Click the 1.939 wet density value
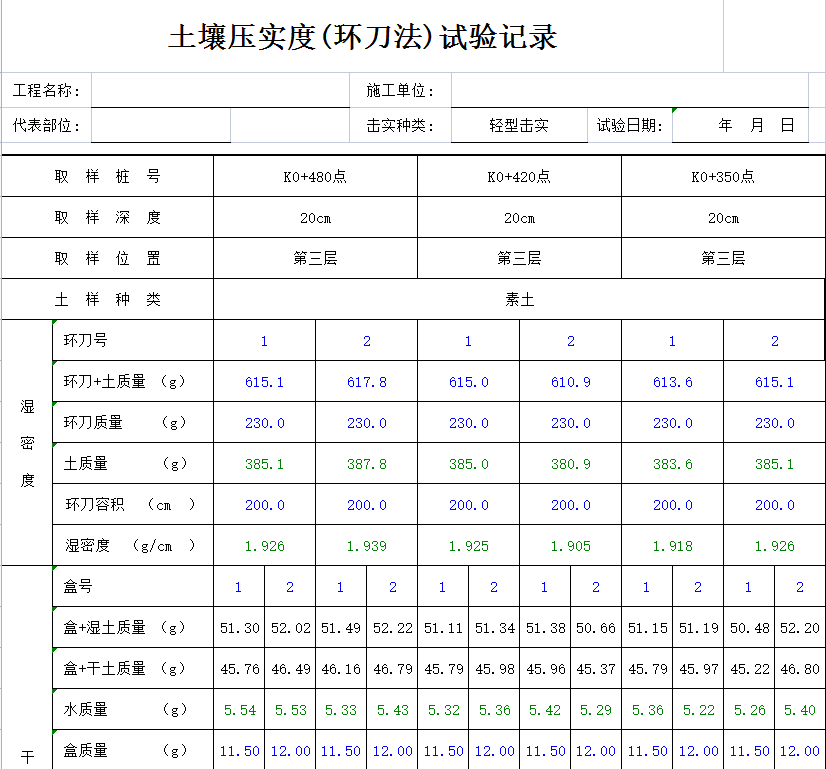Viewport: 826px width, 769px height. [366, 546]
